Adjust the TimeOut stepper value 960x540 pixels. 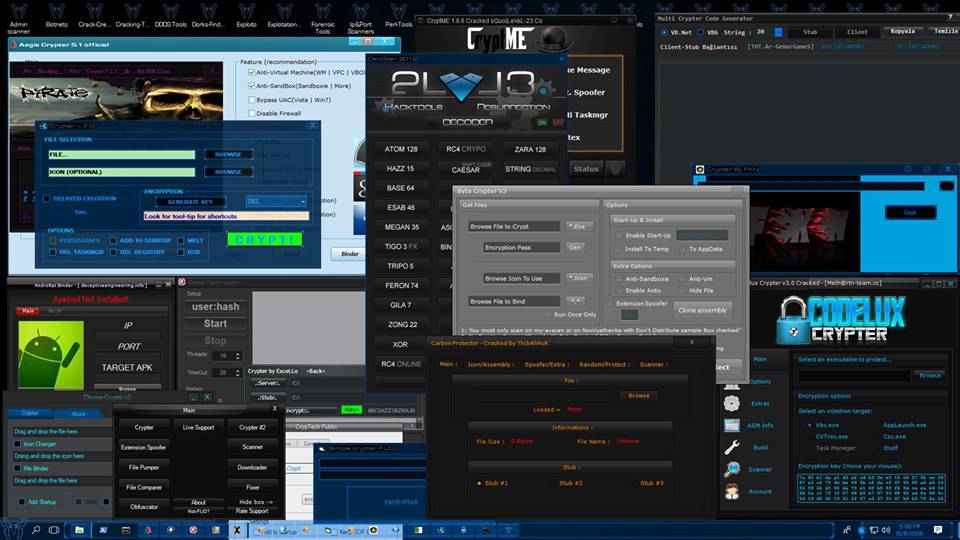click(238, 372)
